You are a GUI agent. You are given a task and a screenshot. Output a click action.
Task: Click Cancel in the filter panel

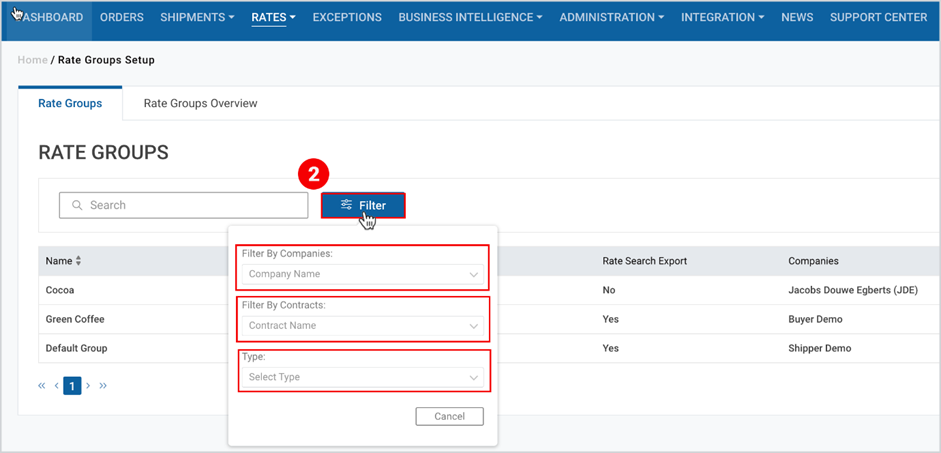coord(449,416)
